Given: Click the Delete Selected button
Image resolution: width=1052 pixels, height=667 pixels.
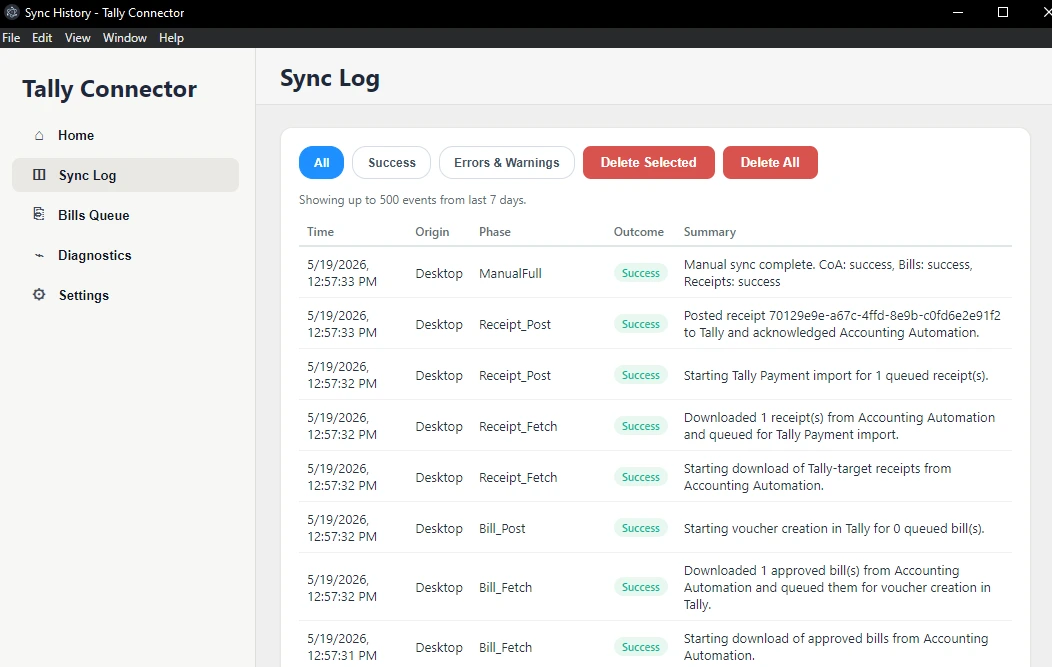Looking at the screenshot, I should [x=648, y=162].
